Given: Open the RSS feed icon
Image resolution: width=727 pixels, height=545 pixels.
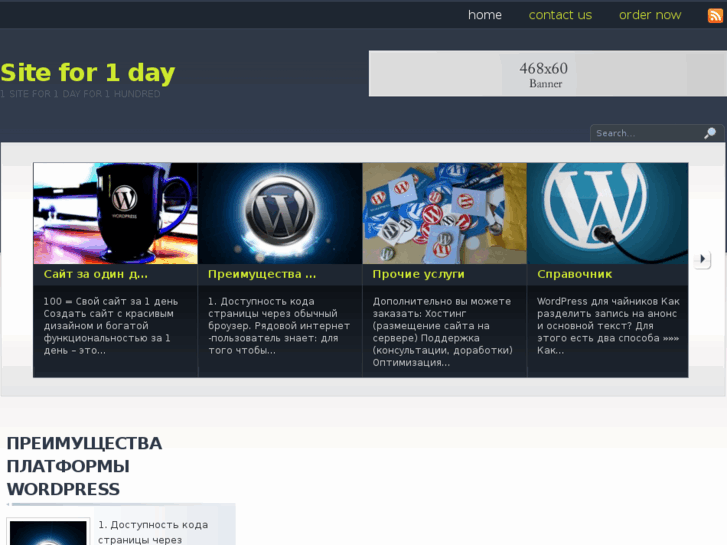Looking at the screenshot, I should point(715,15).
